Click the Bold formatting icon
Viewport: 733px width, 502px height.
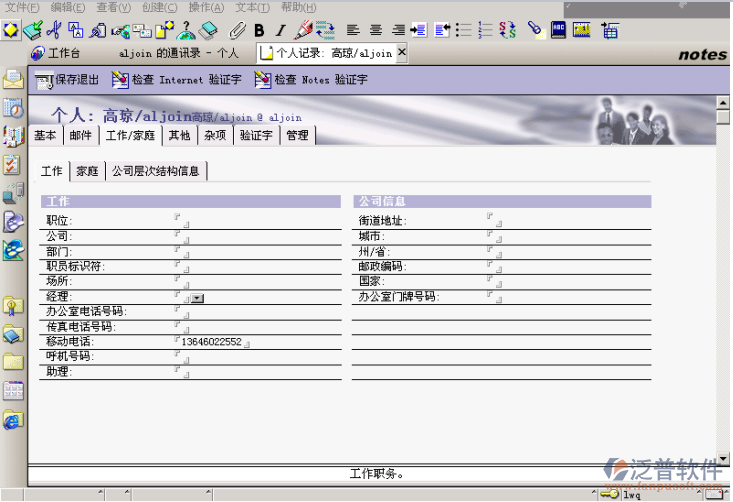click(259, 30)
